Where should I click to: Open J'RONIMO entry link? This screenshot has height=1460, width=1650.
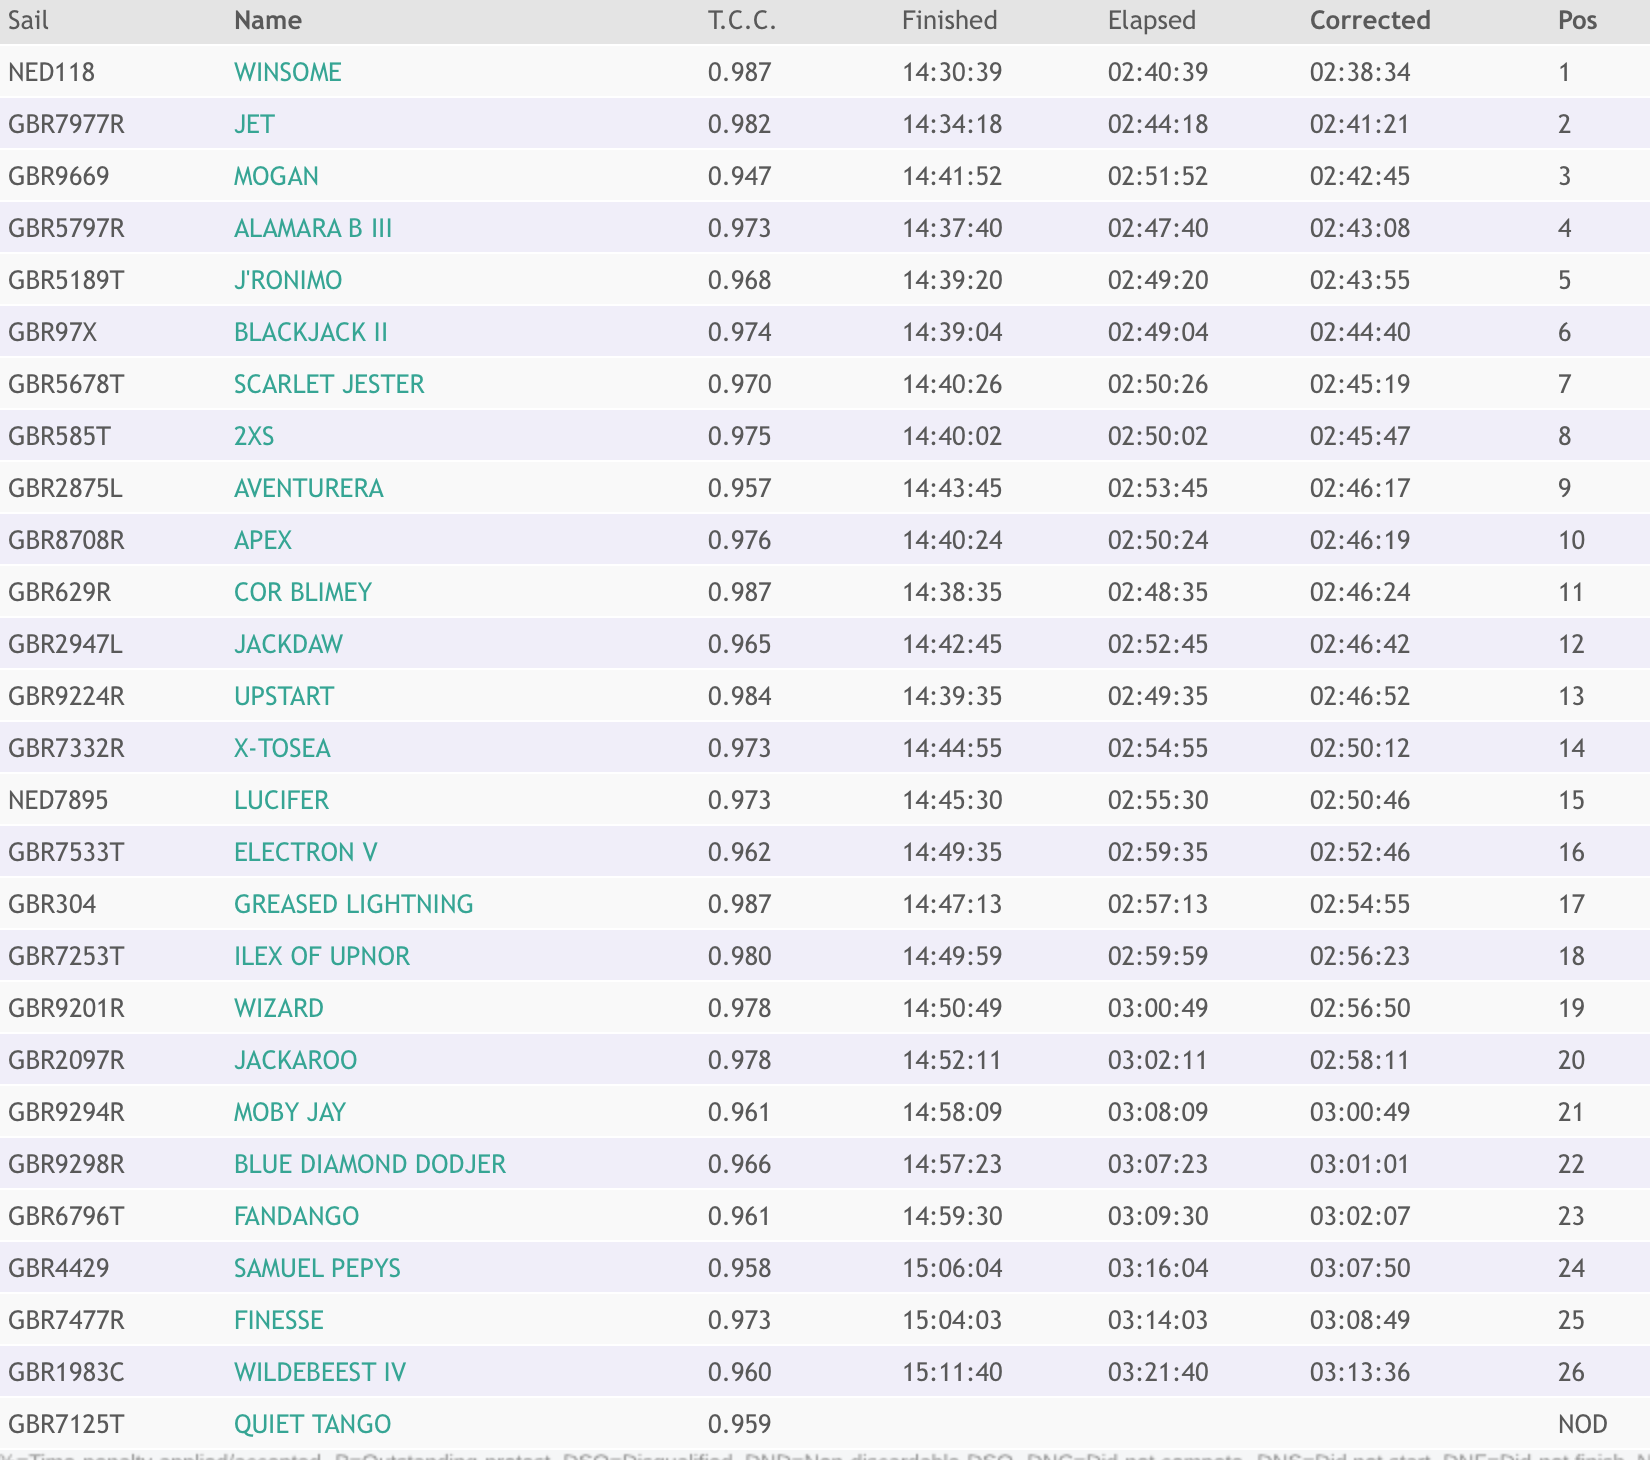click(288, 280)
